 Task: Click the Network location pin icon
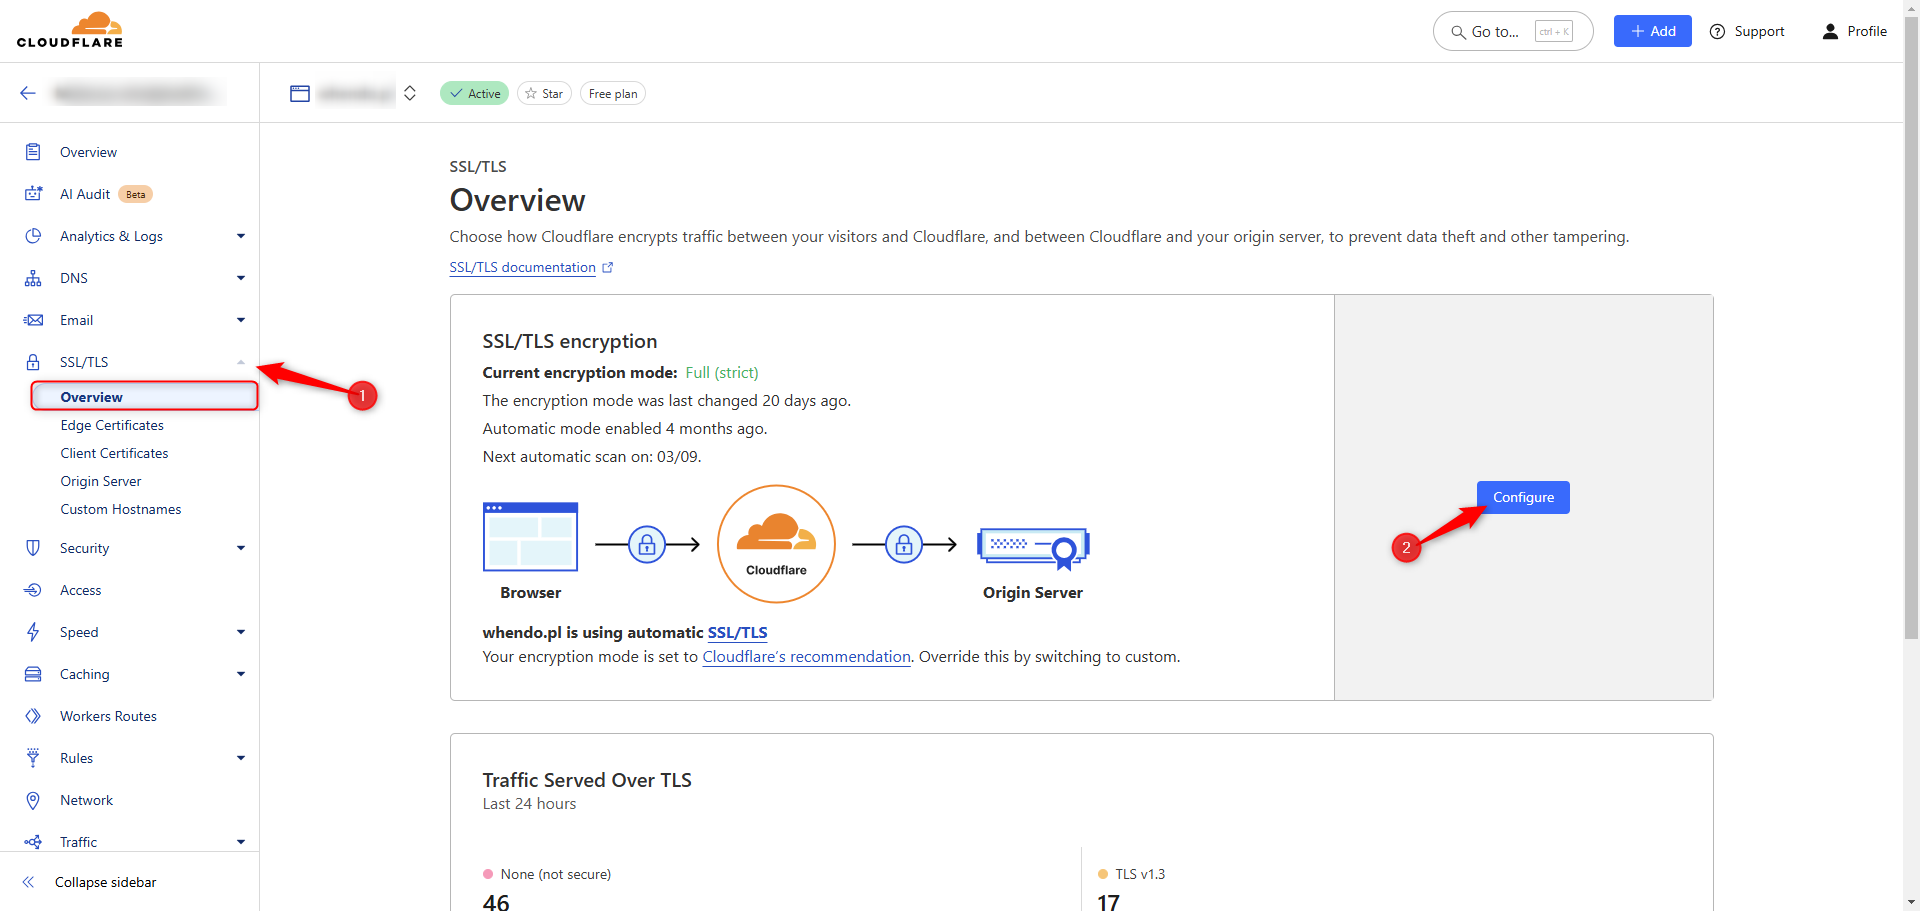pos(33,800)
